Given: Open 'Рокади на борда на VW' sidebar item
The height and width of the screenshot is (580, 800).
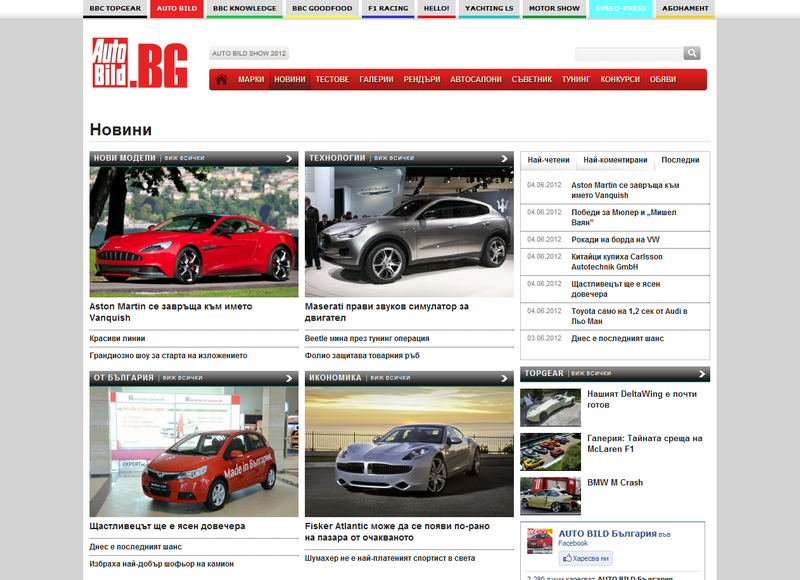Looking at the screenshot, I should tap(615, 240).
